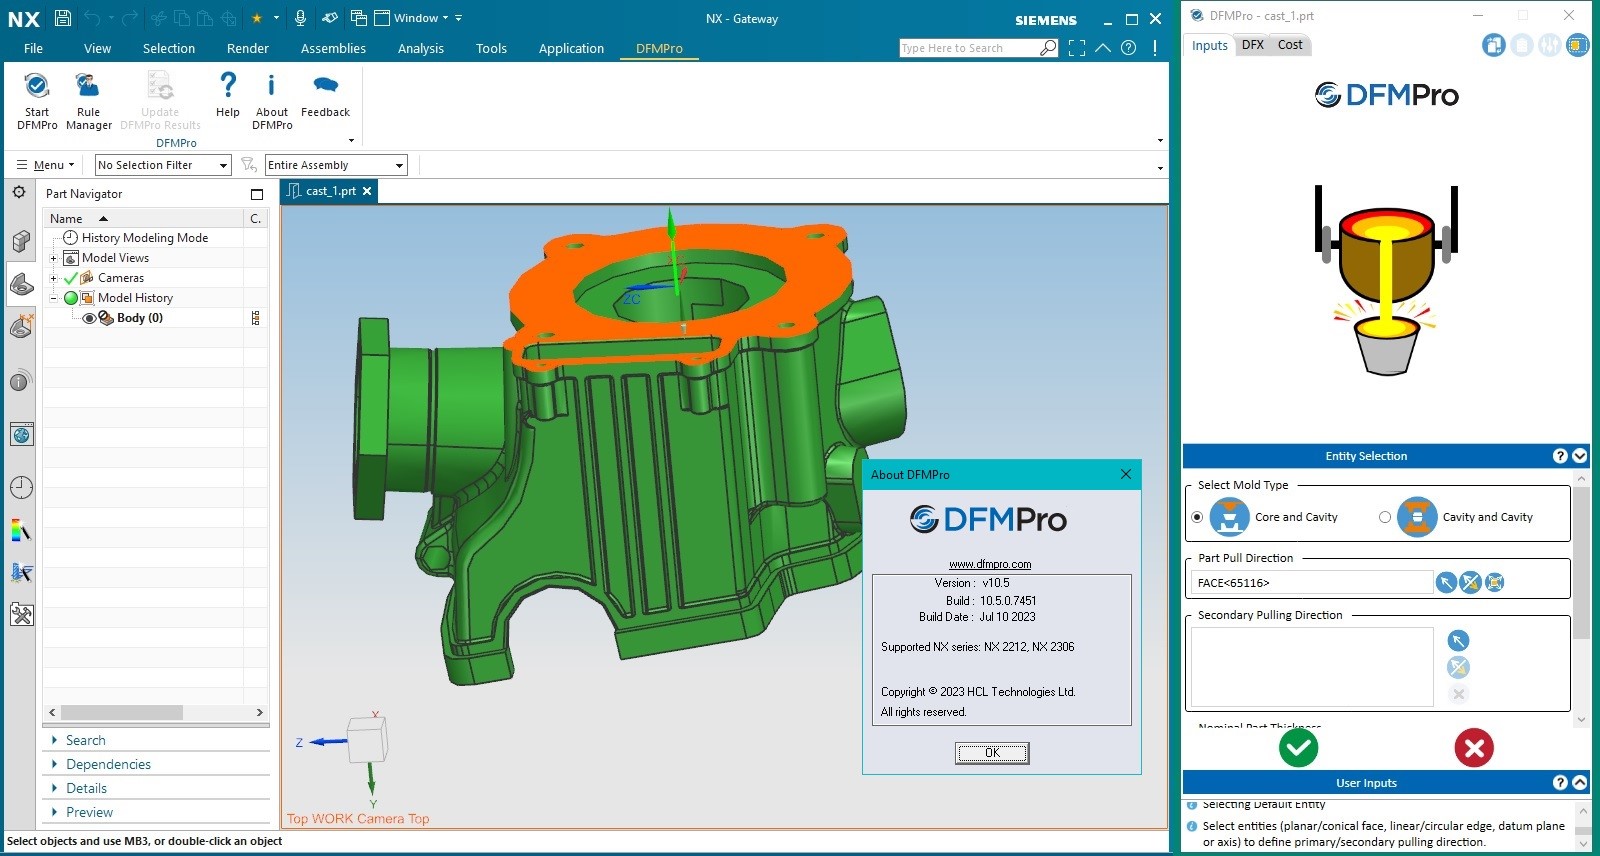Screen dimensions: 1600x856
Task: Select the Cavity and Cavity radio button
Action: pyautogui.click(x=1385, y=517)
